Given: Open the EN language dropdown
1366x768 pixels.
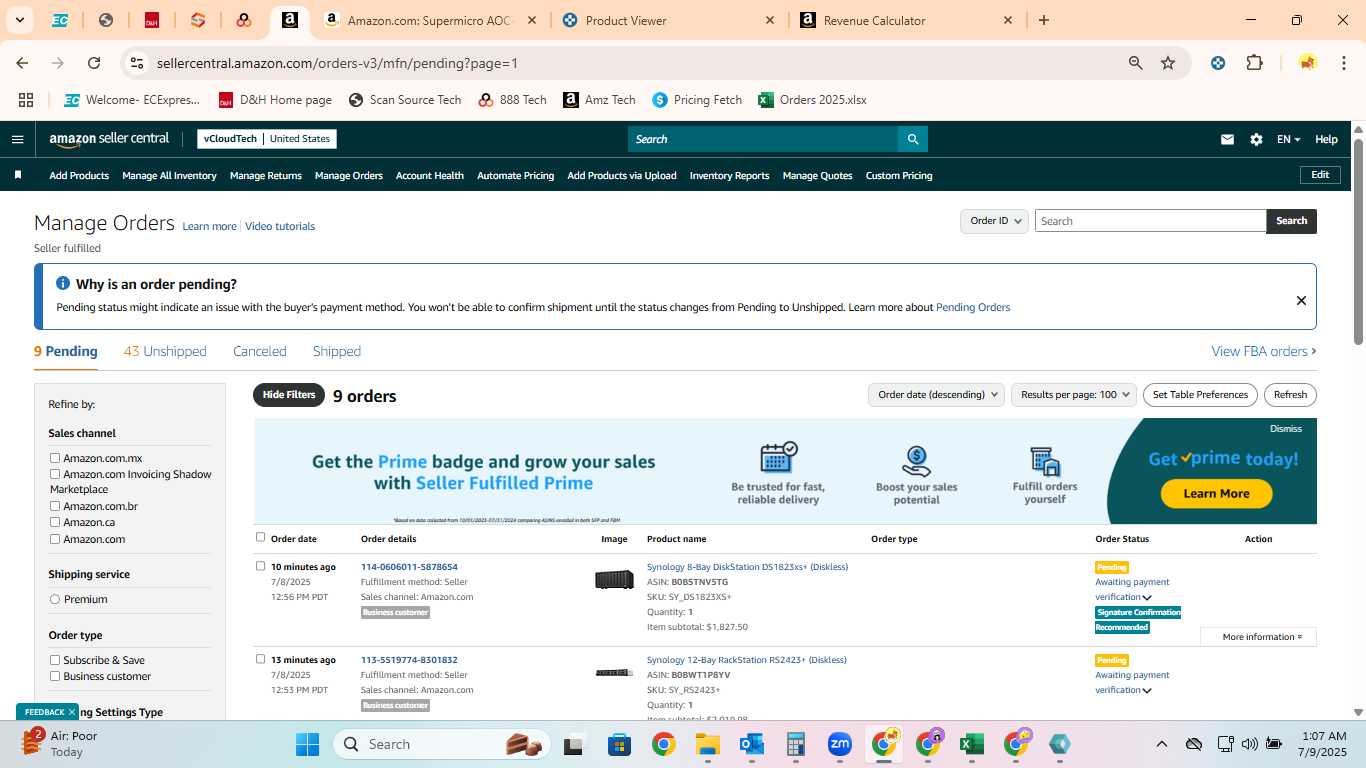Looking at the screenshot, I should (1288, 139).
